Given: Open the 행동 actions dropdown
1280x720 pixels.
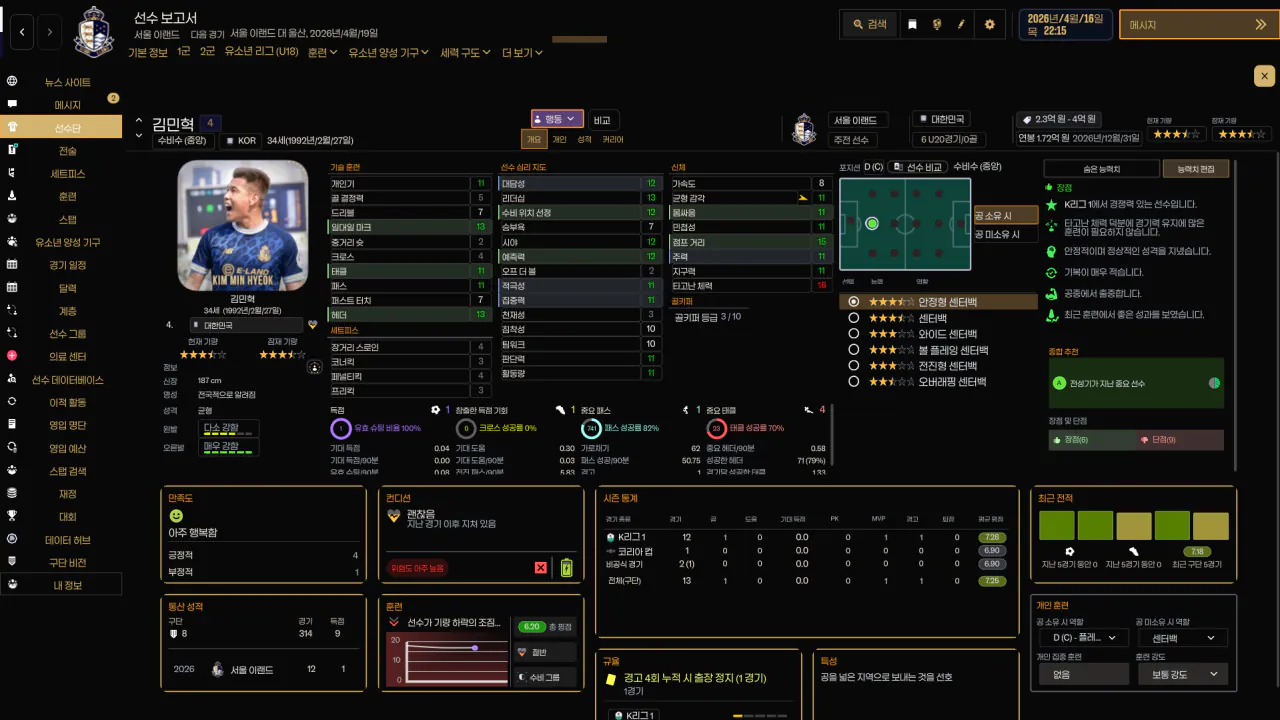Looking at the screenshot, I should pyautogui.click(x=556, y=119).
